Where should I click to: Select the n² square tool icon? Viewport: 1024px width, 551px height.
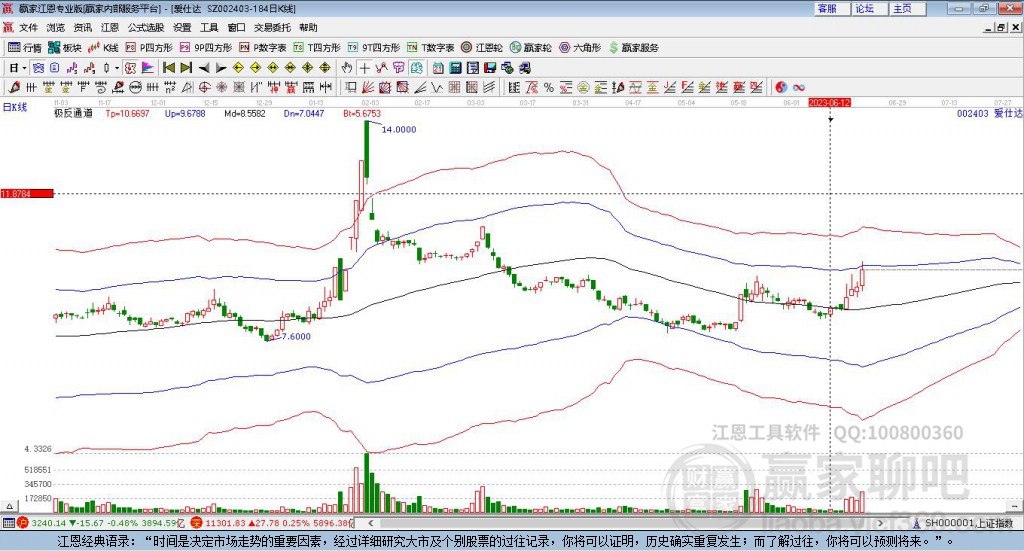[170, 87]
